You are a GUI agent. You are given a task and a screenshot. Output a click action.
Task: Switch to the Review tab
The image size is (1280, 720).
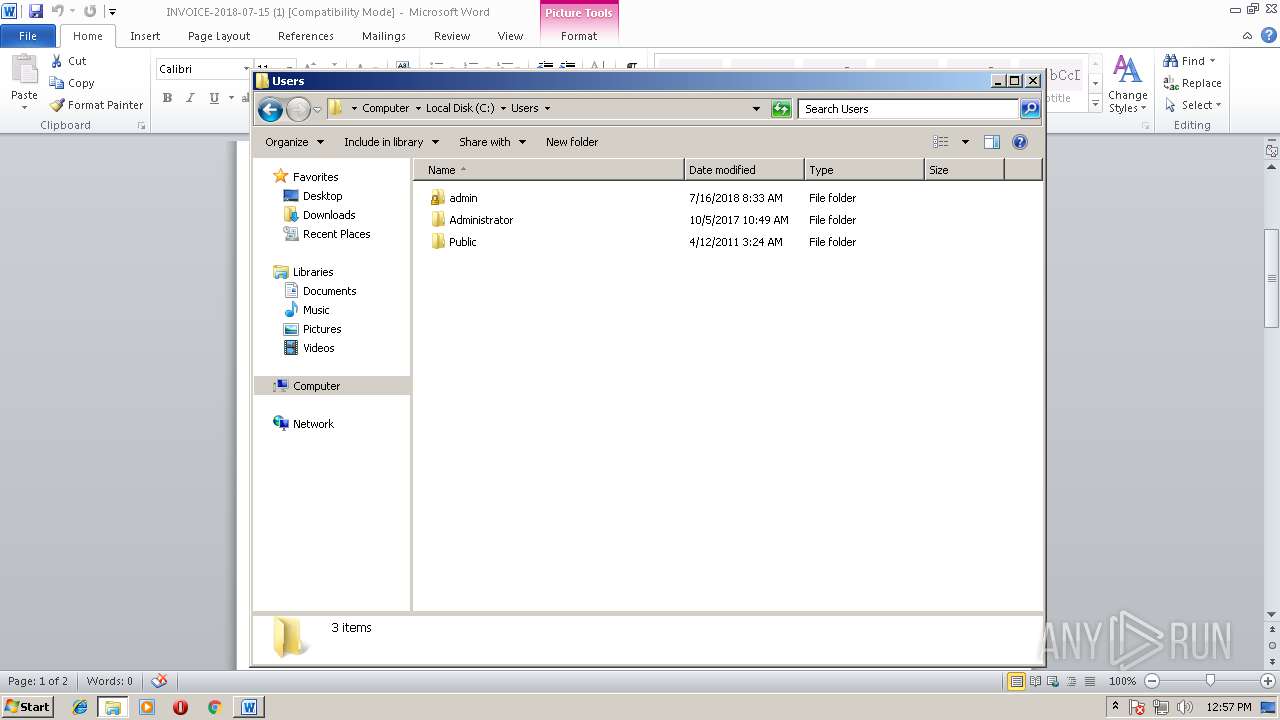(452, 36)
